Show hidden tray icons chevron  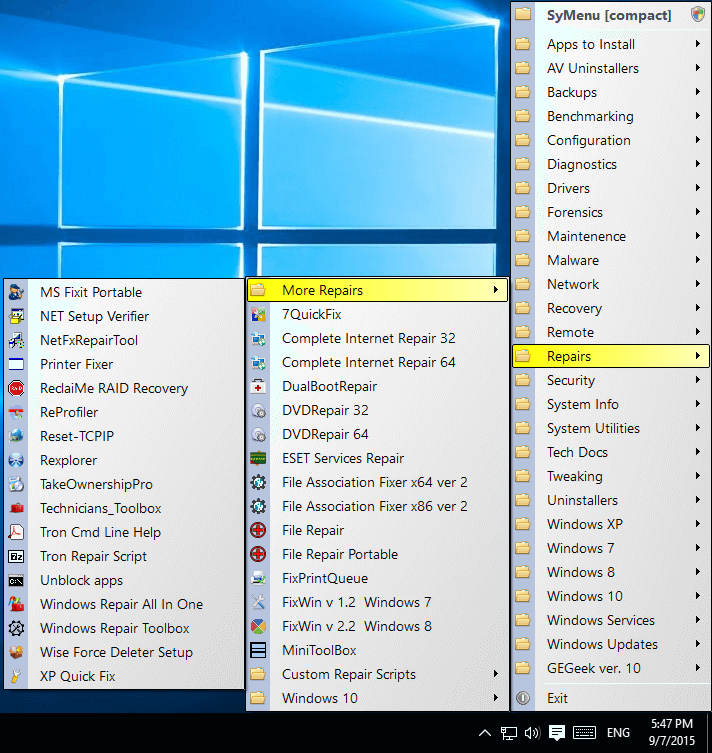click(x=485, y=732)
